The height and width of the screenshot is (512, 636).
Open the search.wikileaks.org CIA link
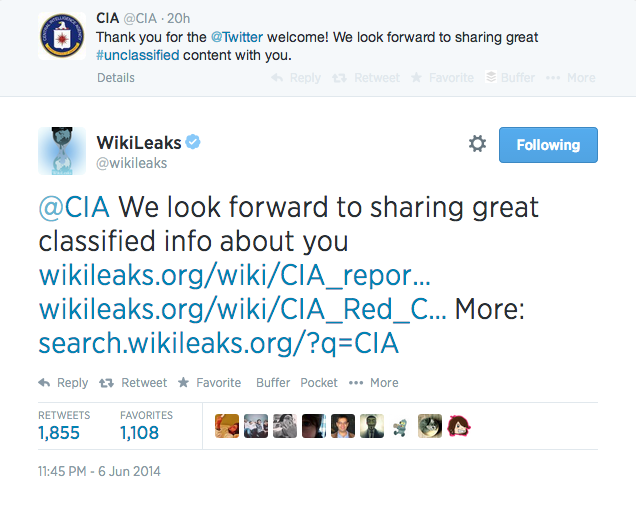(219, 343)
